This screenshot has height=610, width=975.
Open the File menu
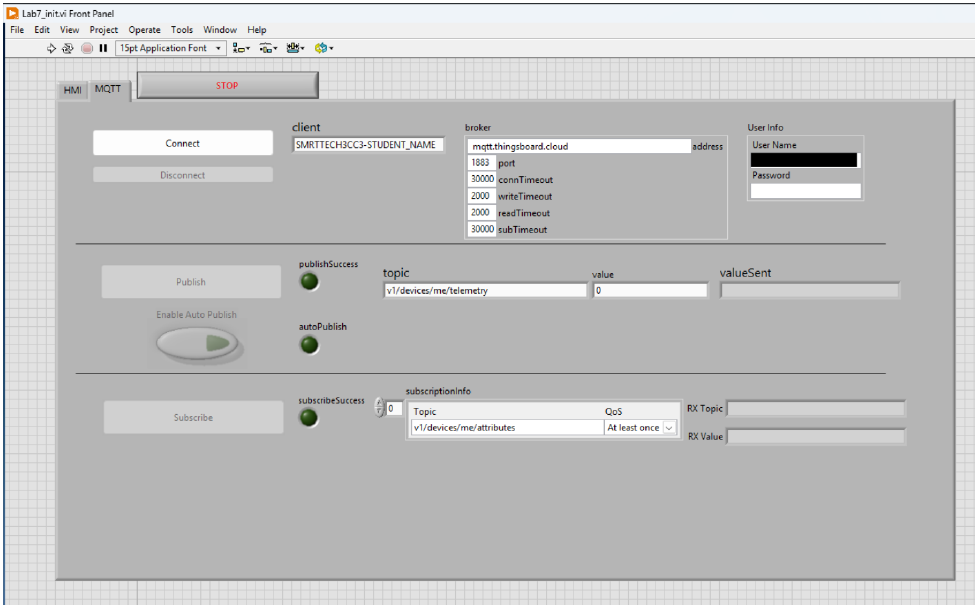coord(17,30)
